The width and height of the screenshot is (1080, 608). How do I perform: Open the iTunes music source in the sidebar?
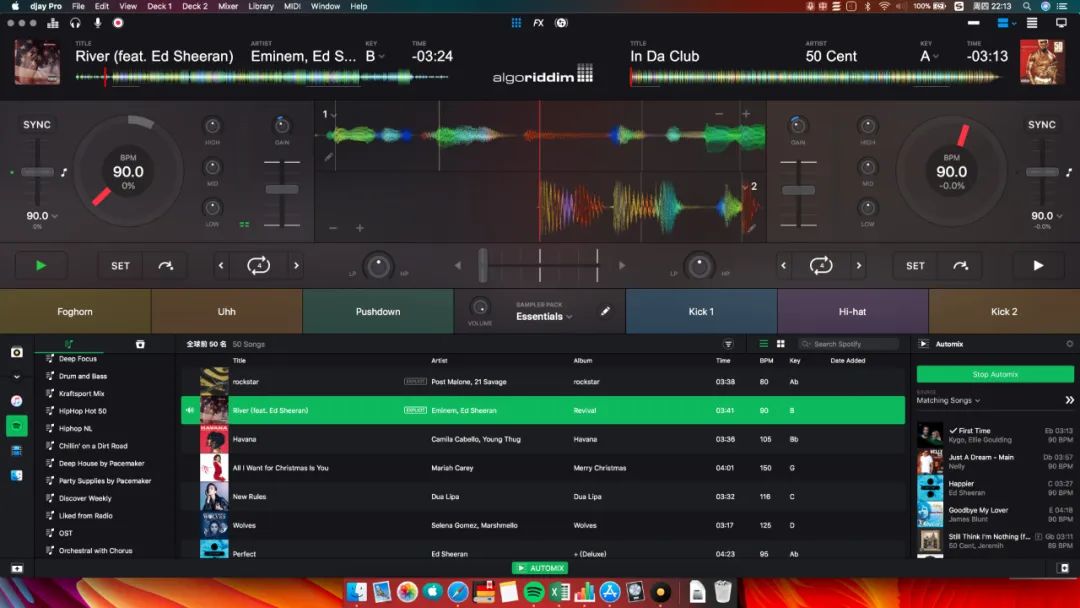[17, 401]
